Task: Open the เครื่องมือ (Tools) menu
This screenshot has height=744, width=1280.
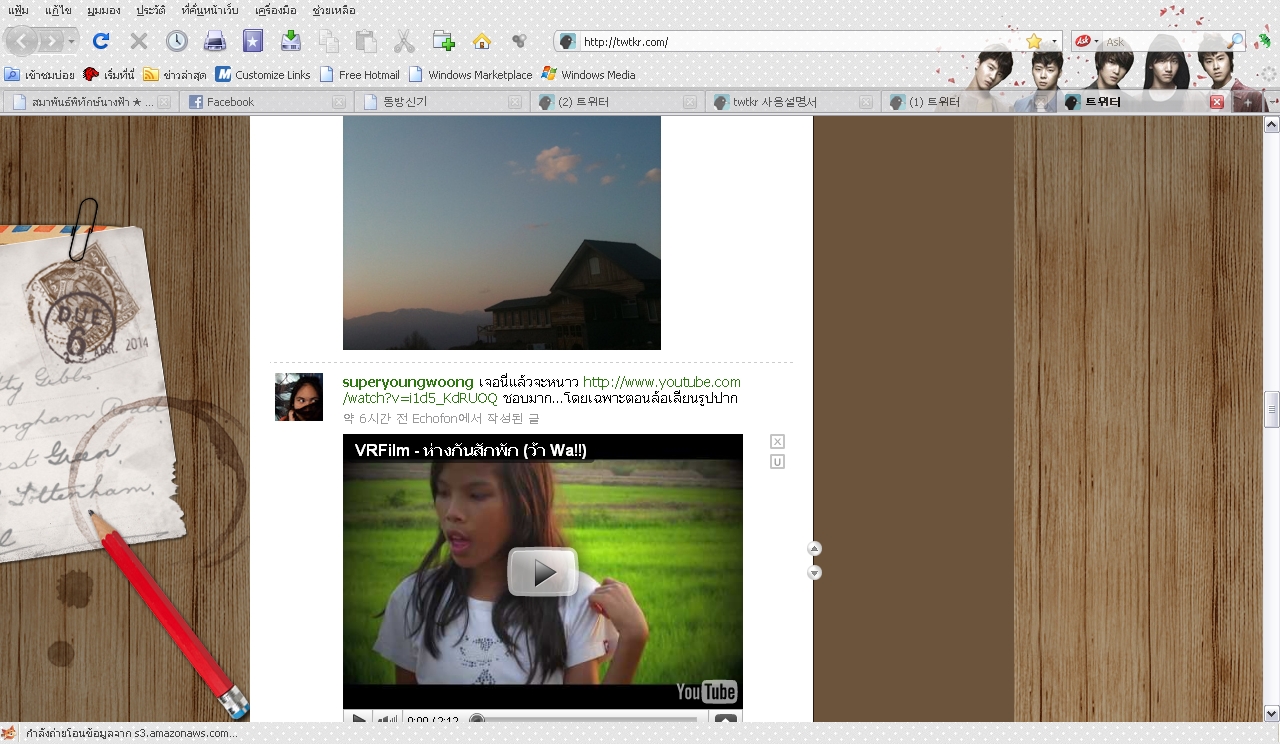Action: click(277, 10)
